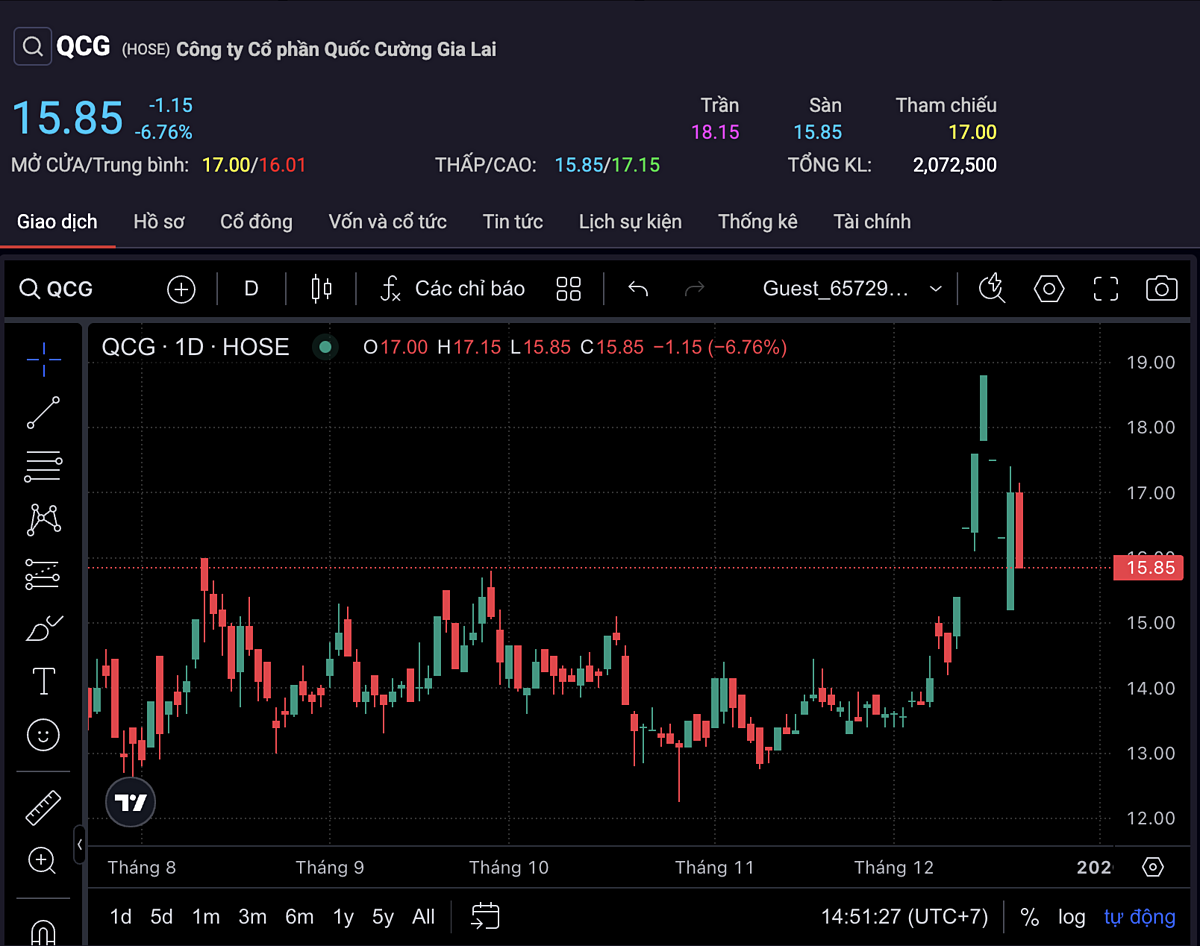This screenshot has height=946, width=1200.
Task: Set chart range to 6m
Action: tap(299, 917)
